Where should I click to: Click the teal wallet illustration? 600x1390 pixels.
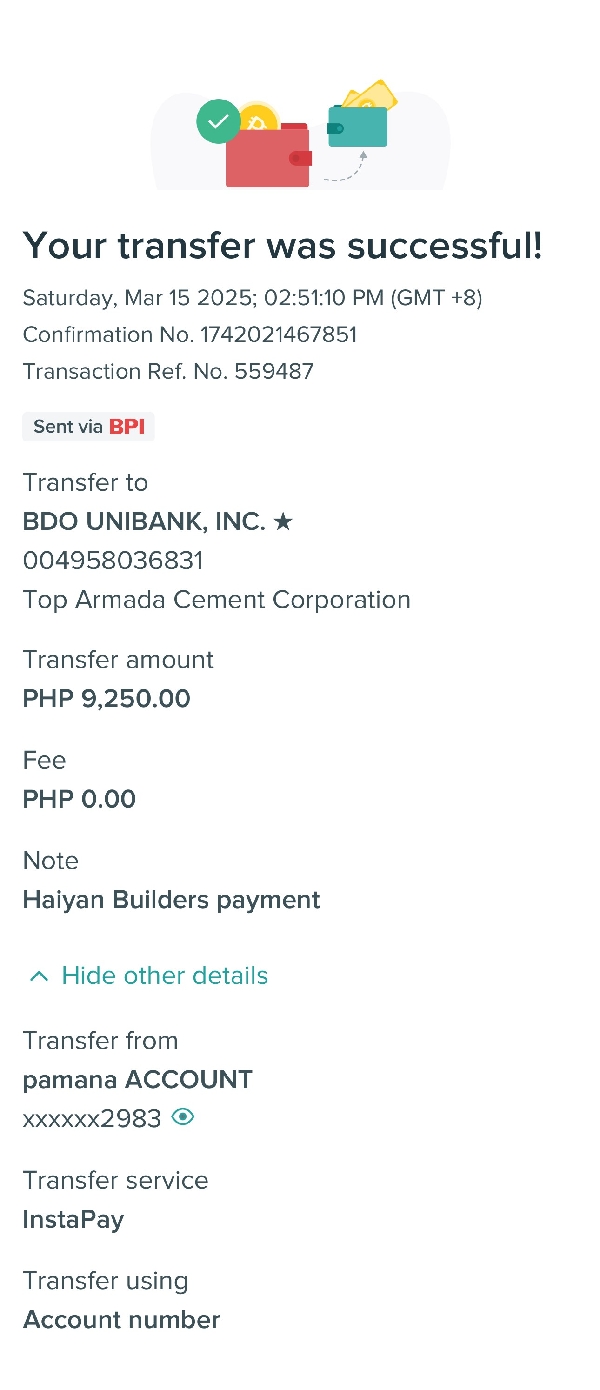pyautogui.click(x=358, y=127)
